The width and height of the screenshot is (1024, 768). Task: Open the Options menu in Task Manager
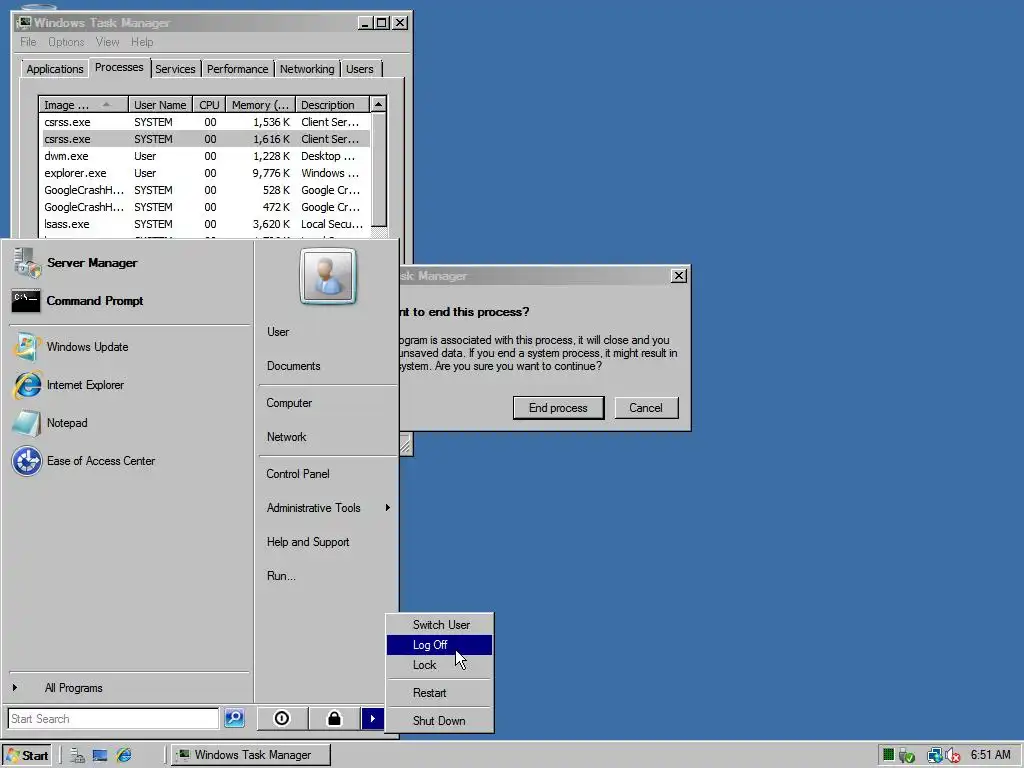click(x=66, y=42)
